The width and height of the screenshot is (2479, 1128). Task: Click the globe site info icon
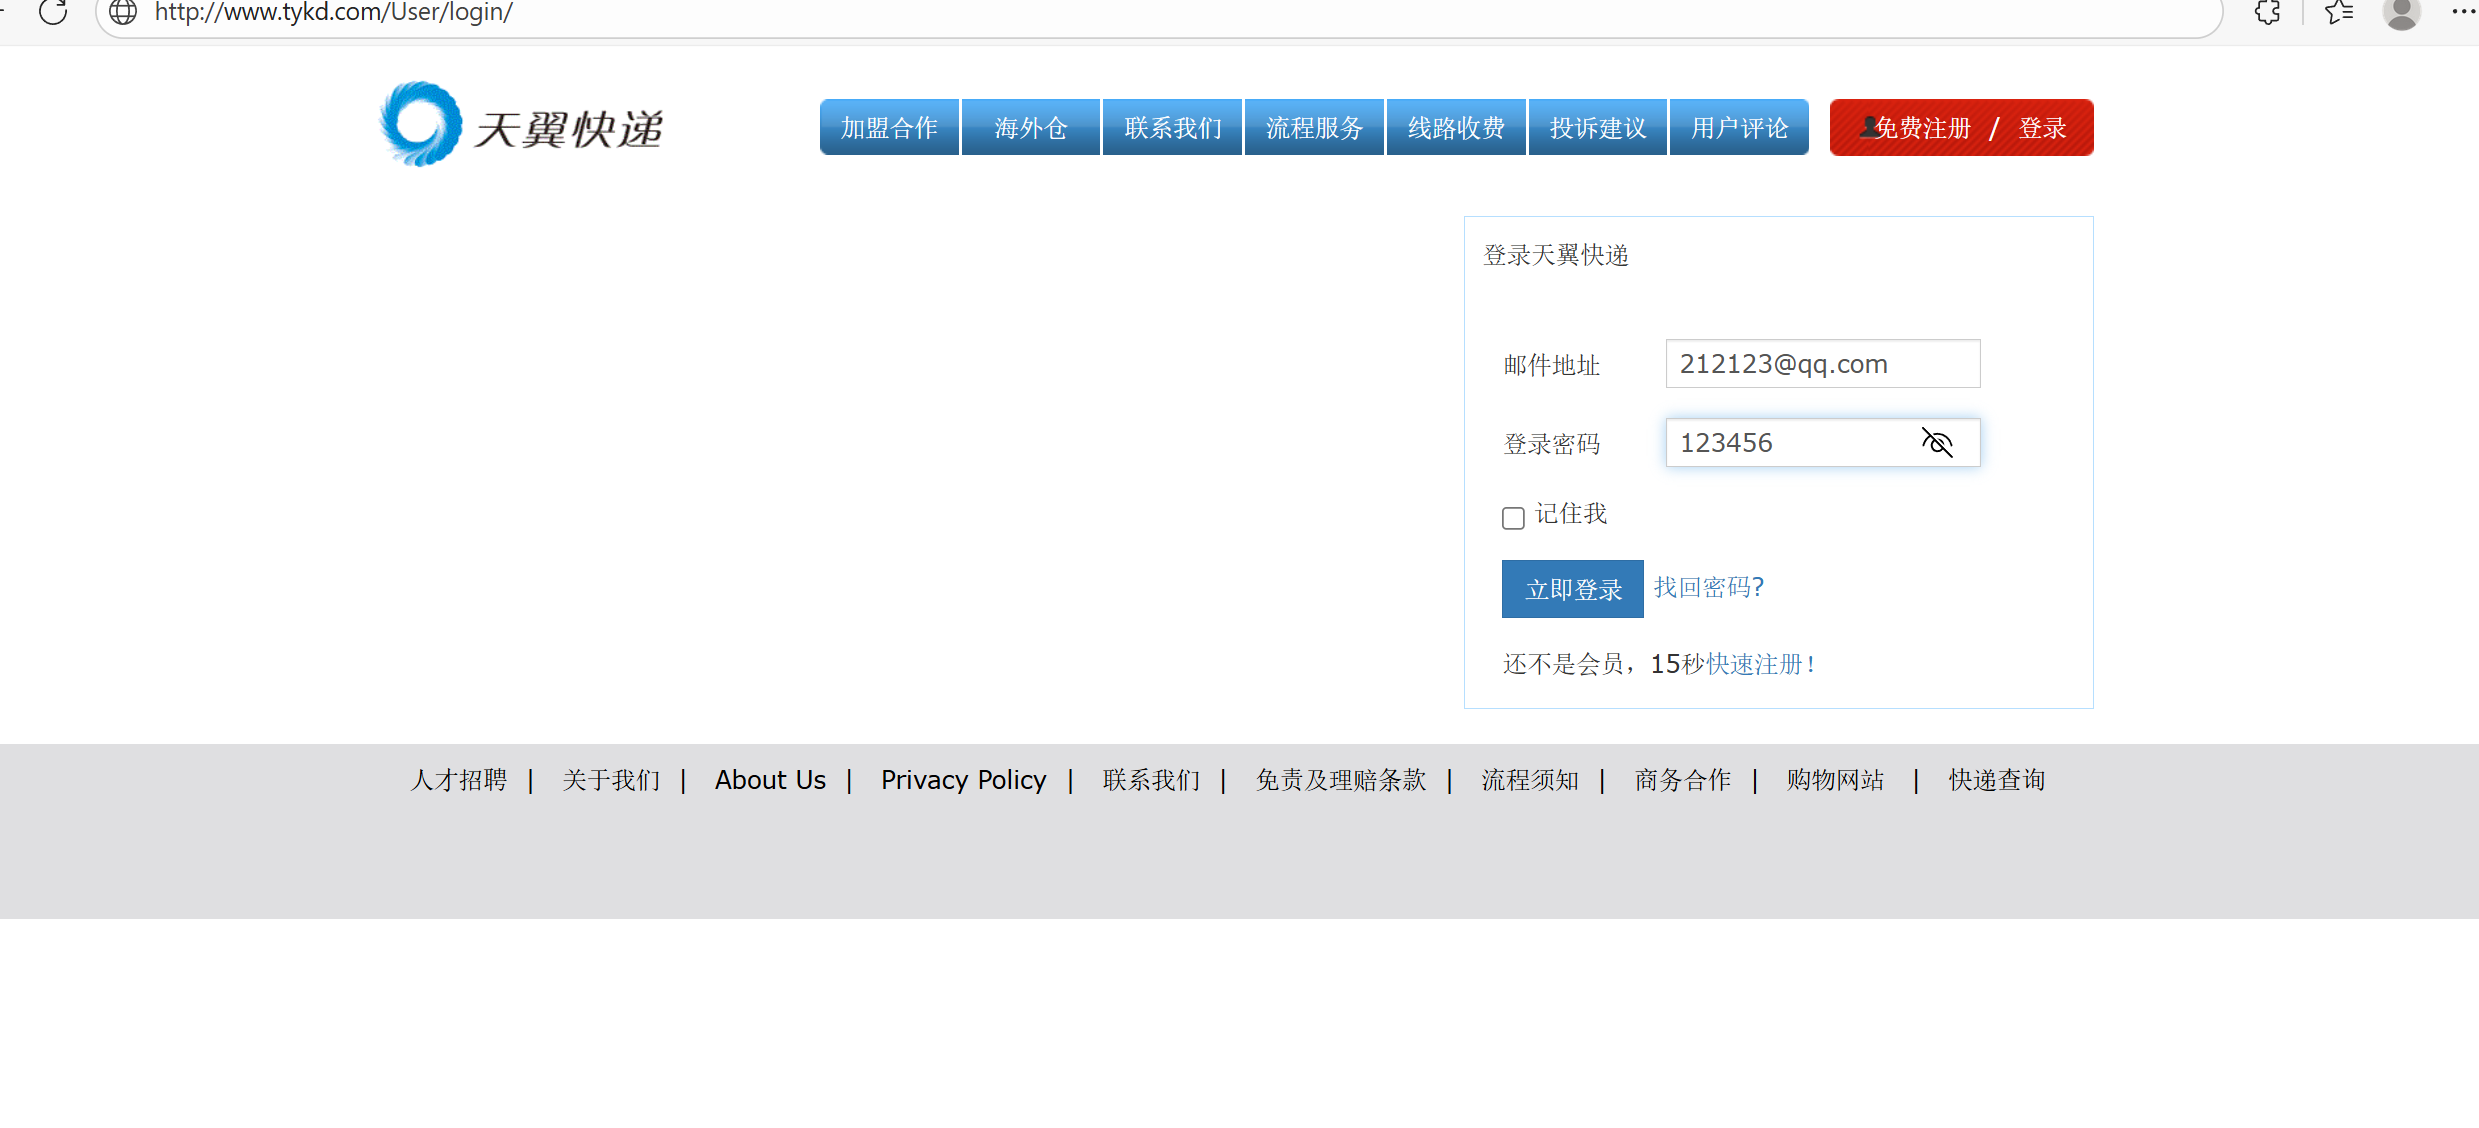click(x=123, y=12)
